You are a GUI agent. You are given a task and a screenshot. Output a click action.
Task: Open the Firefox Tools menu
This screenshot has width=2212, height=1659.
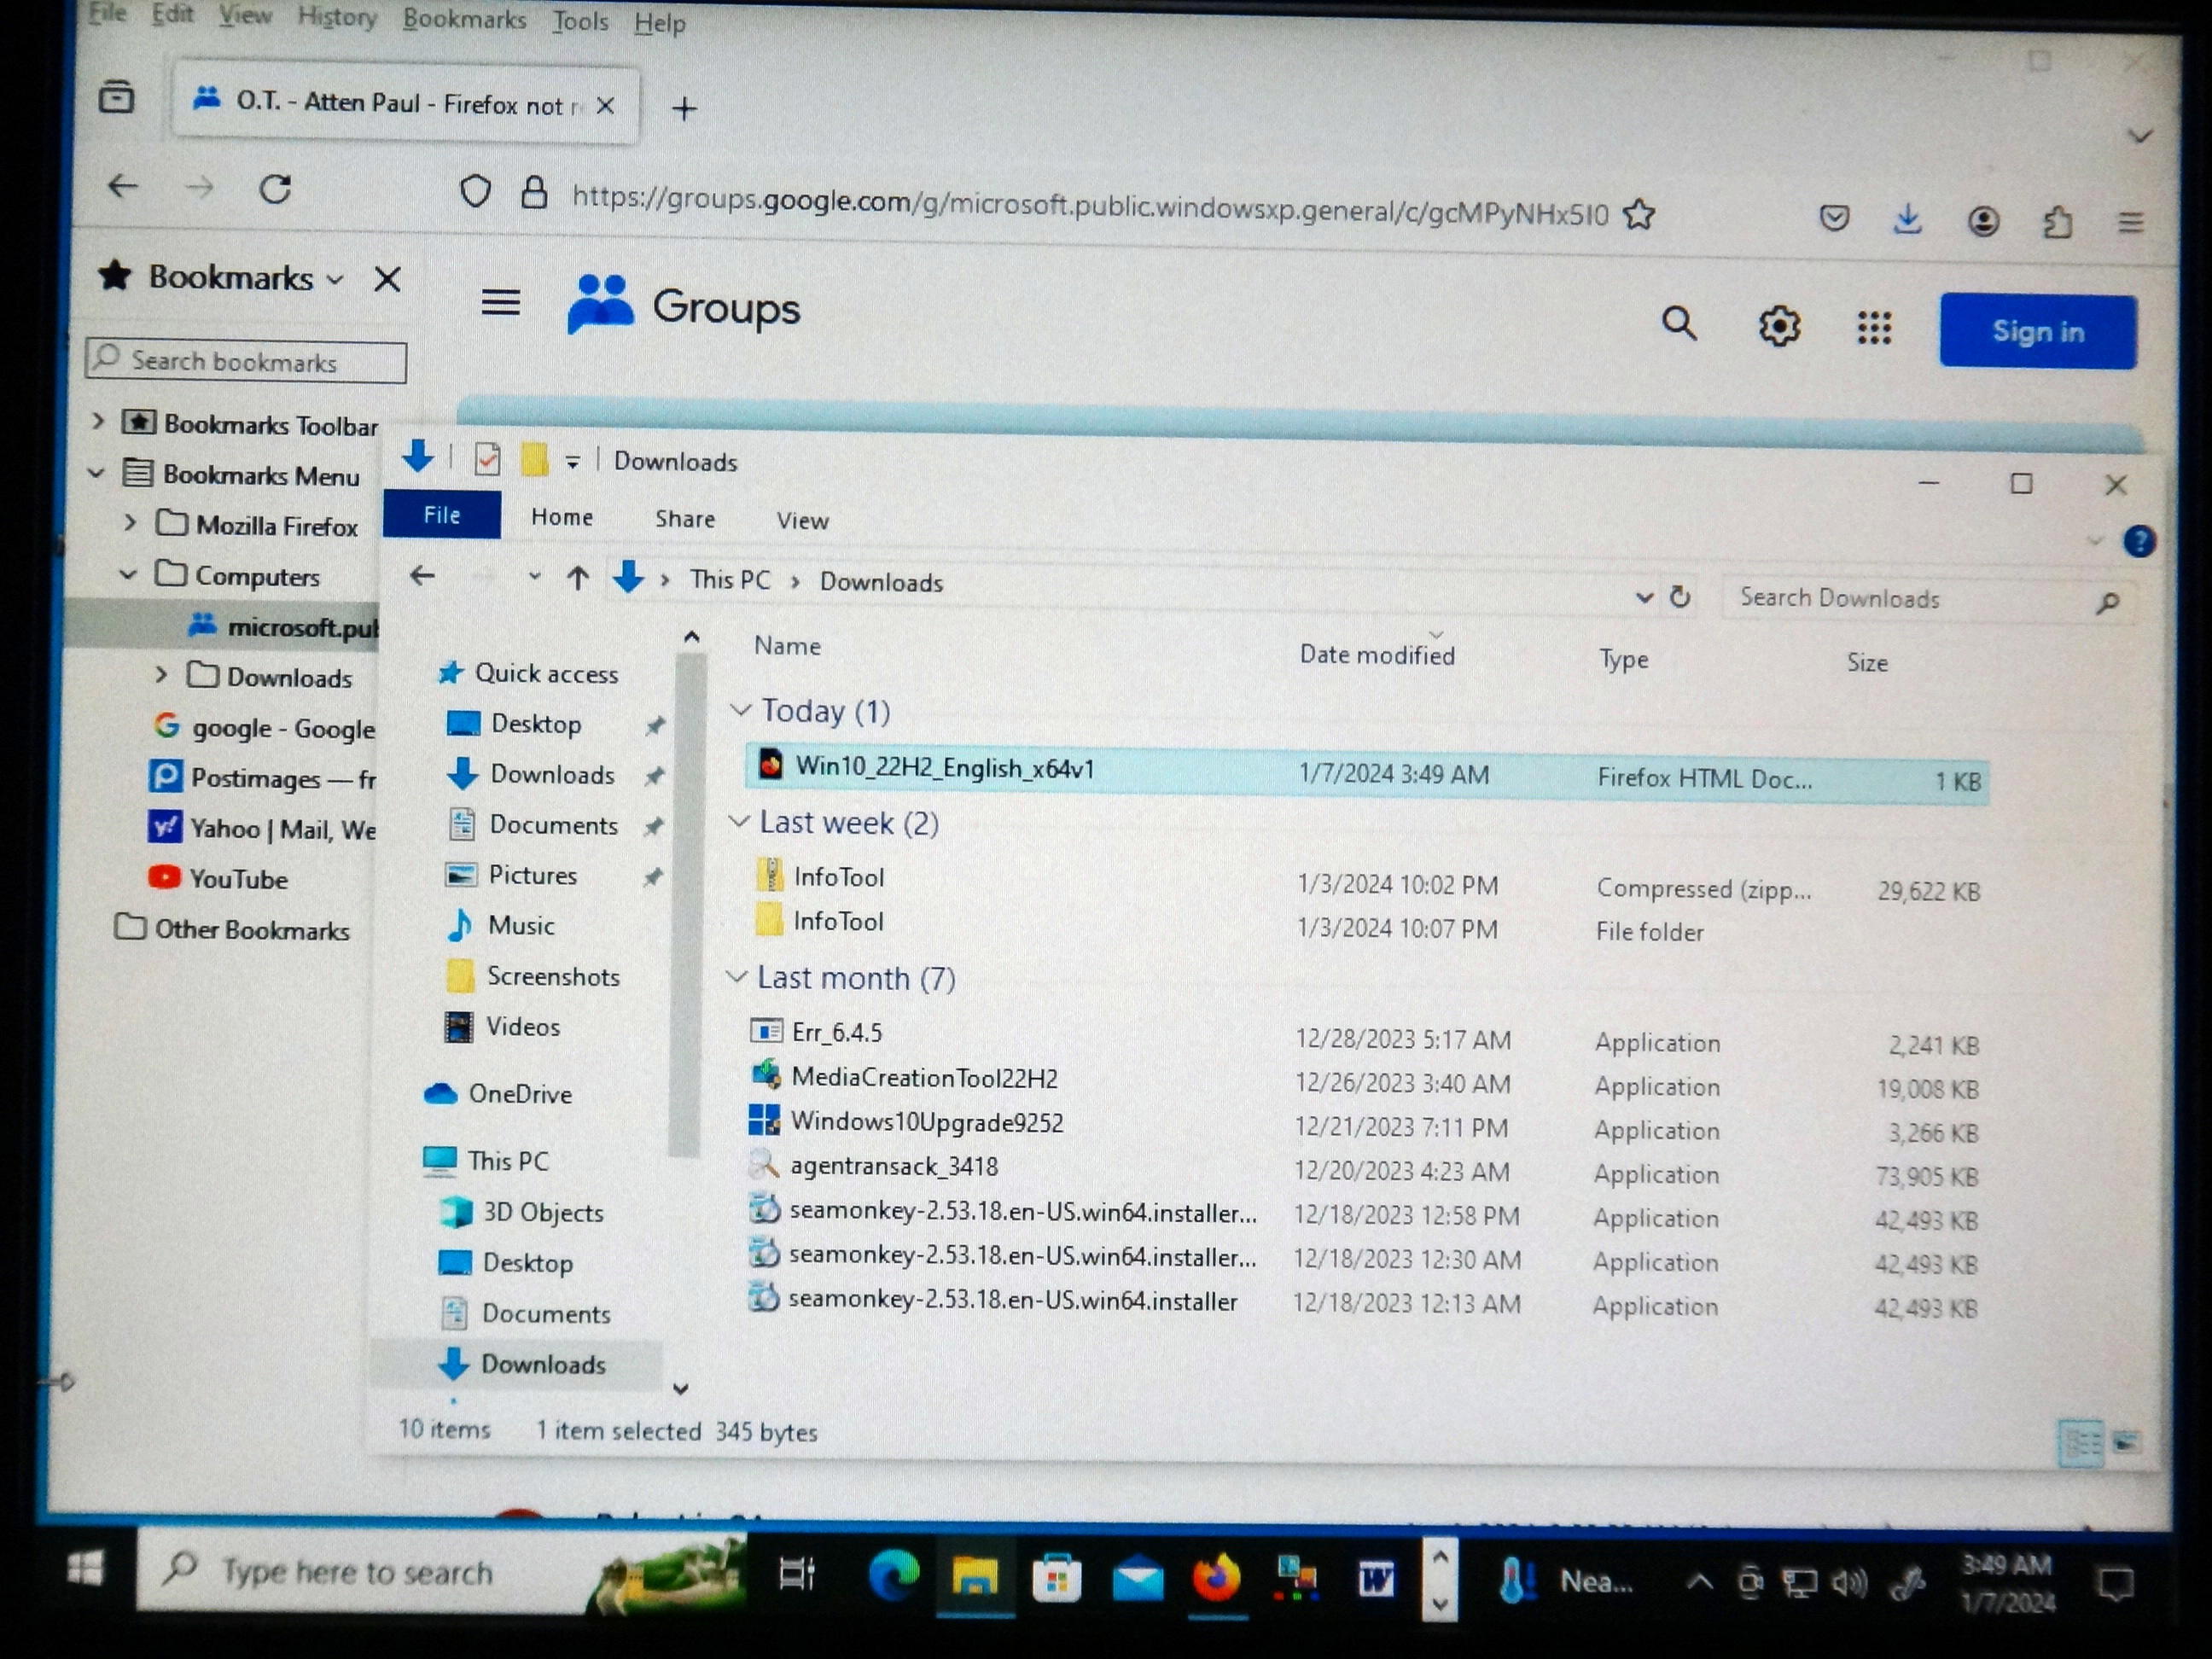click(580, 21)
